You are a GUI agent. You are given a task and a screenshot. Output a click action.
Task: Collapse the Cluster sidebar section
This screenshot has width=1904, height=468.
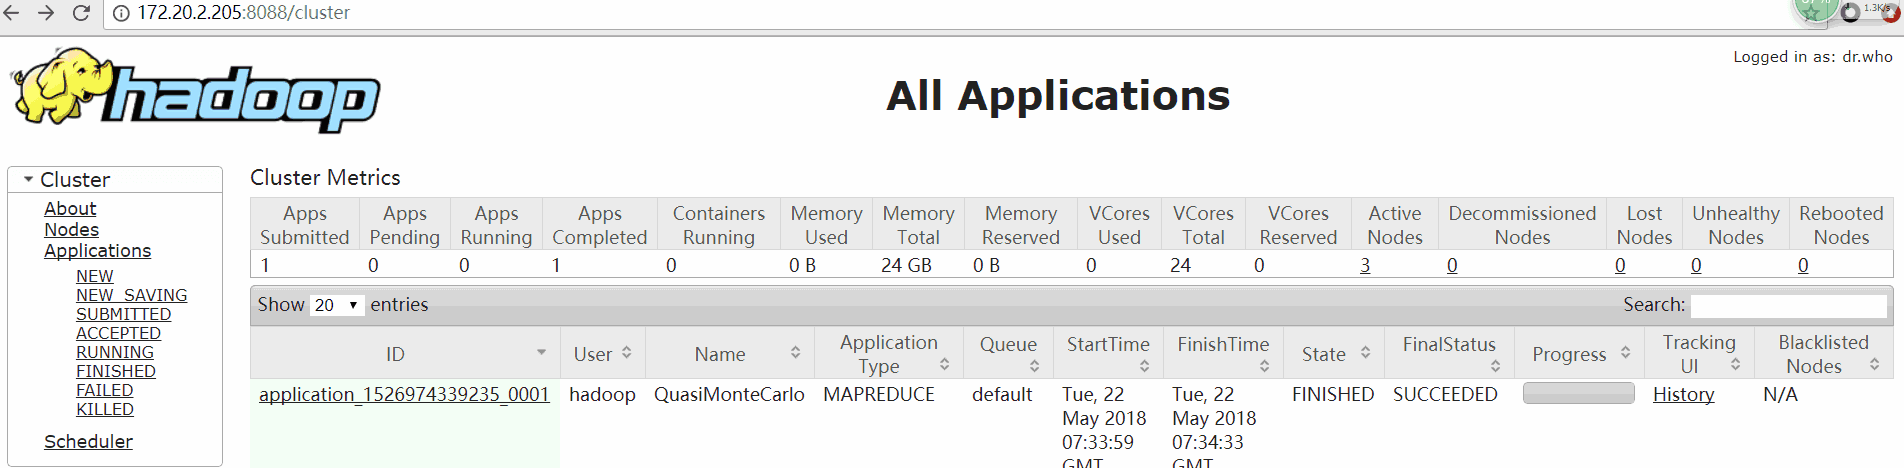click(29, 180)
